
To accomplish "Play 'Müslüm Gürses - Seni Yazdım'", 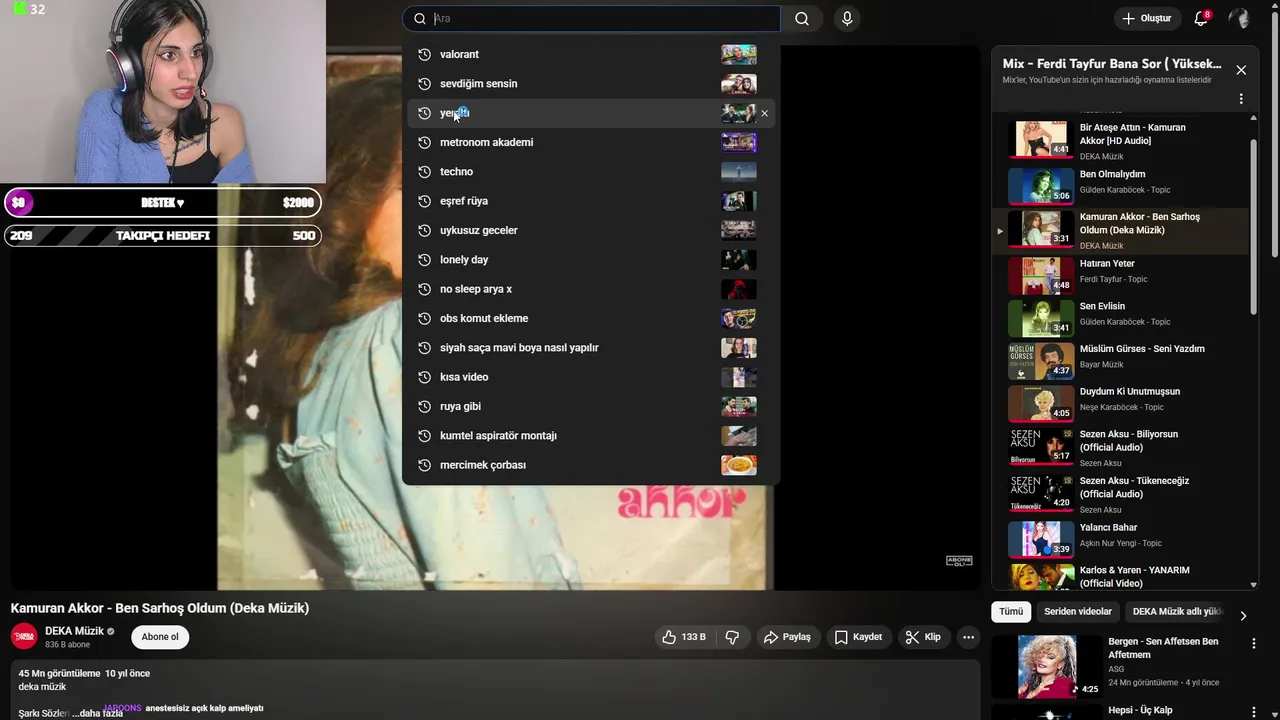I will click(x=1120, y=360).
